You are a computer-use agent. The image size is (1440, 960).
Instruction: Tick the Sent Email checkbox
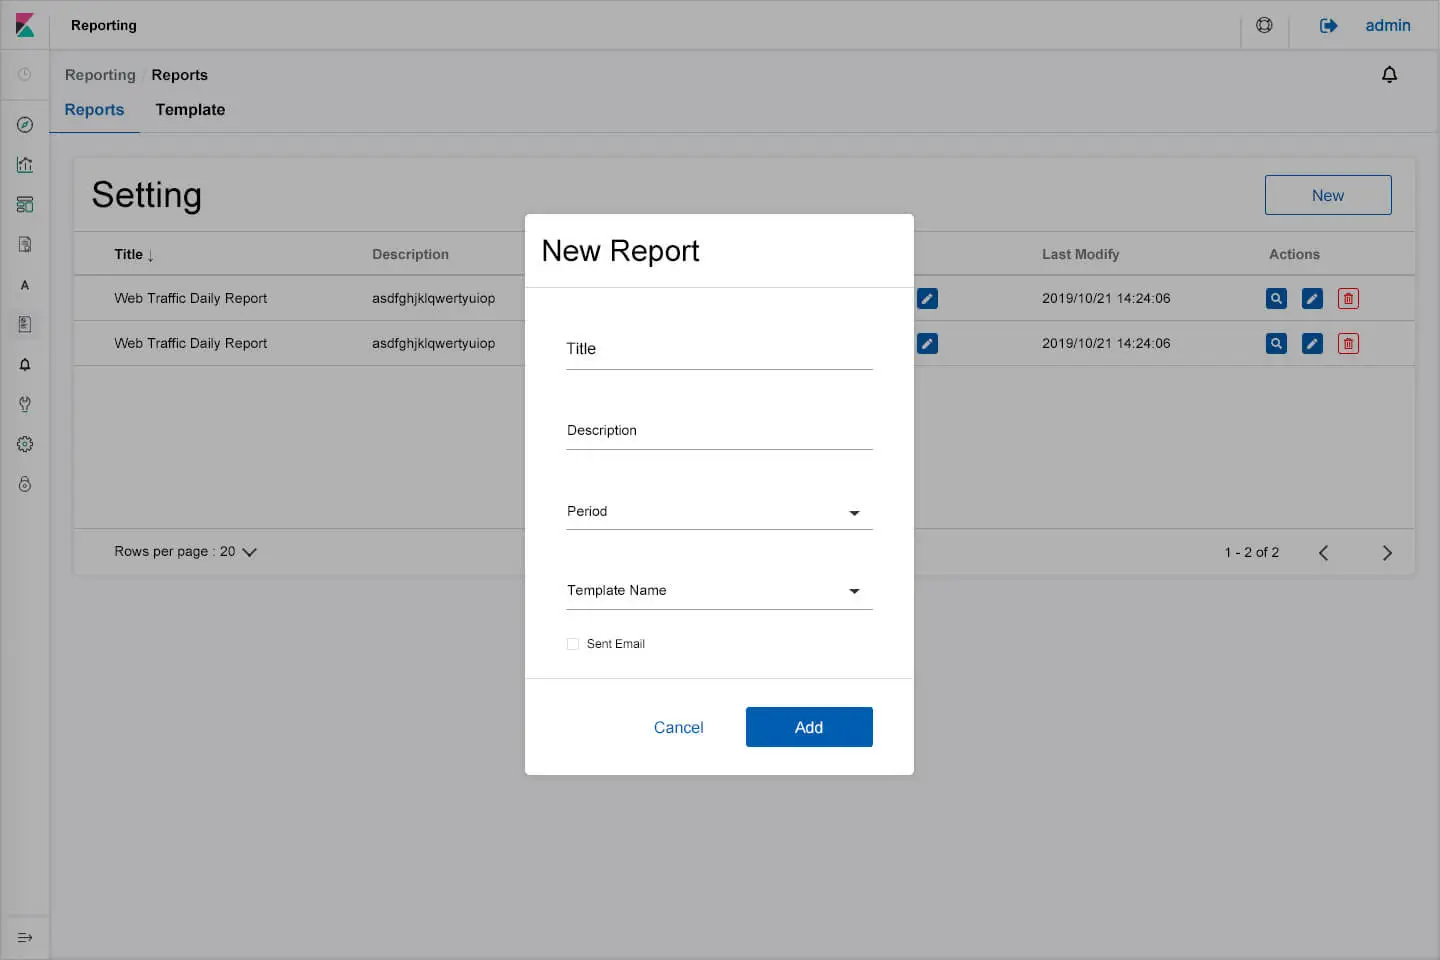click(573, 644)
